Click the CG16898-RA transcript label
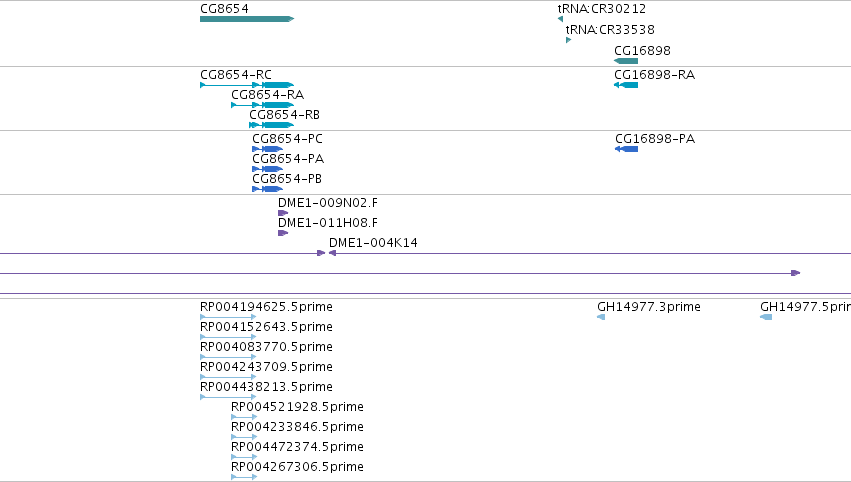The height and width of the screenshot is (482, 851). pyautogui.click(x=655, y=74)
